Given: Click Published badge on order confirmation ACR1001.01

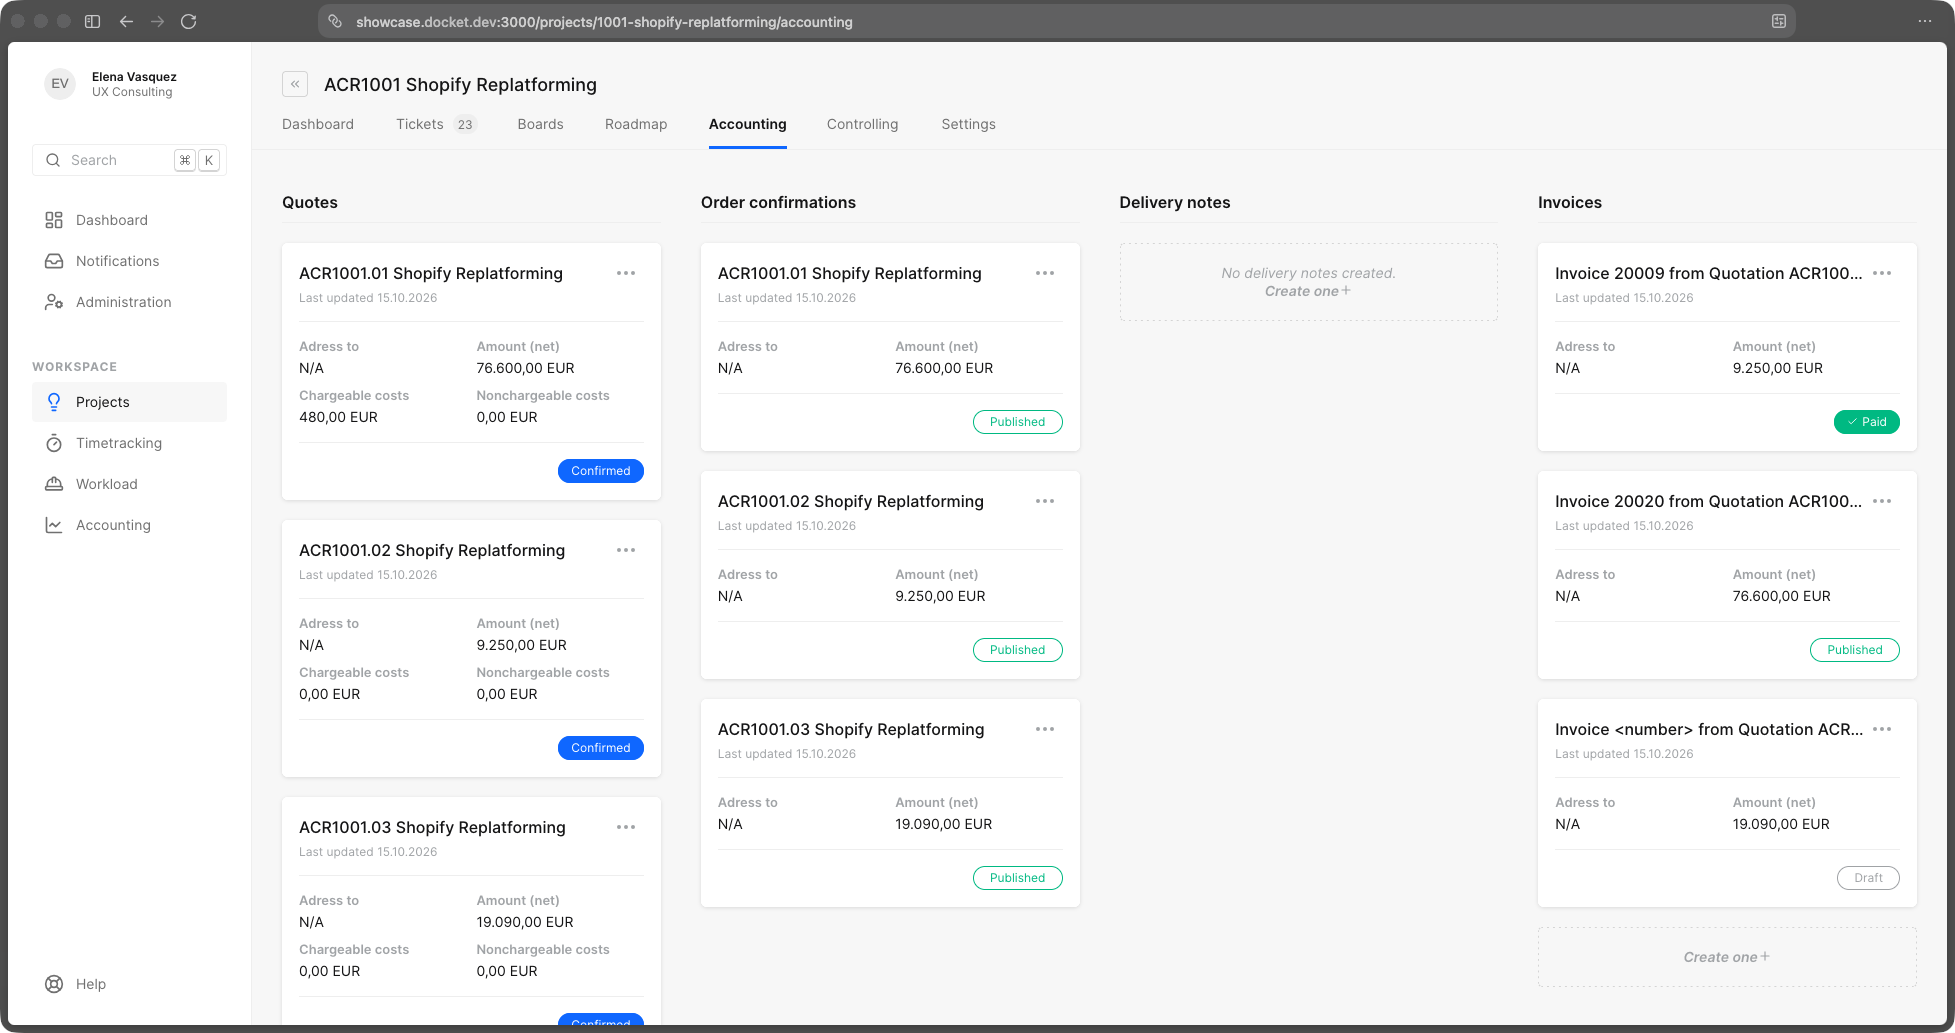Looking at the screenshot, I should 1018,422.
